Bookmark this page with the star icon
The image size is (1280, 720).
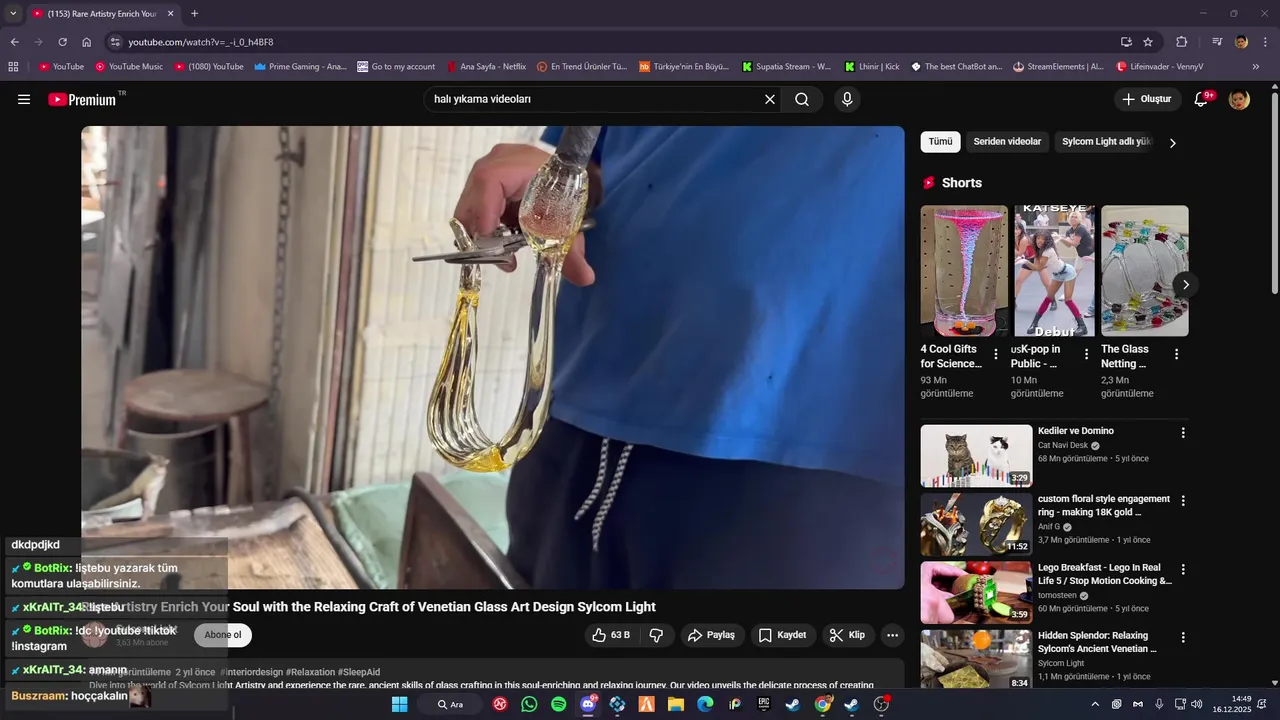(x=1148, y=42)
